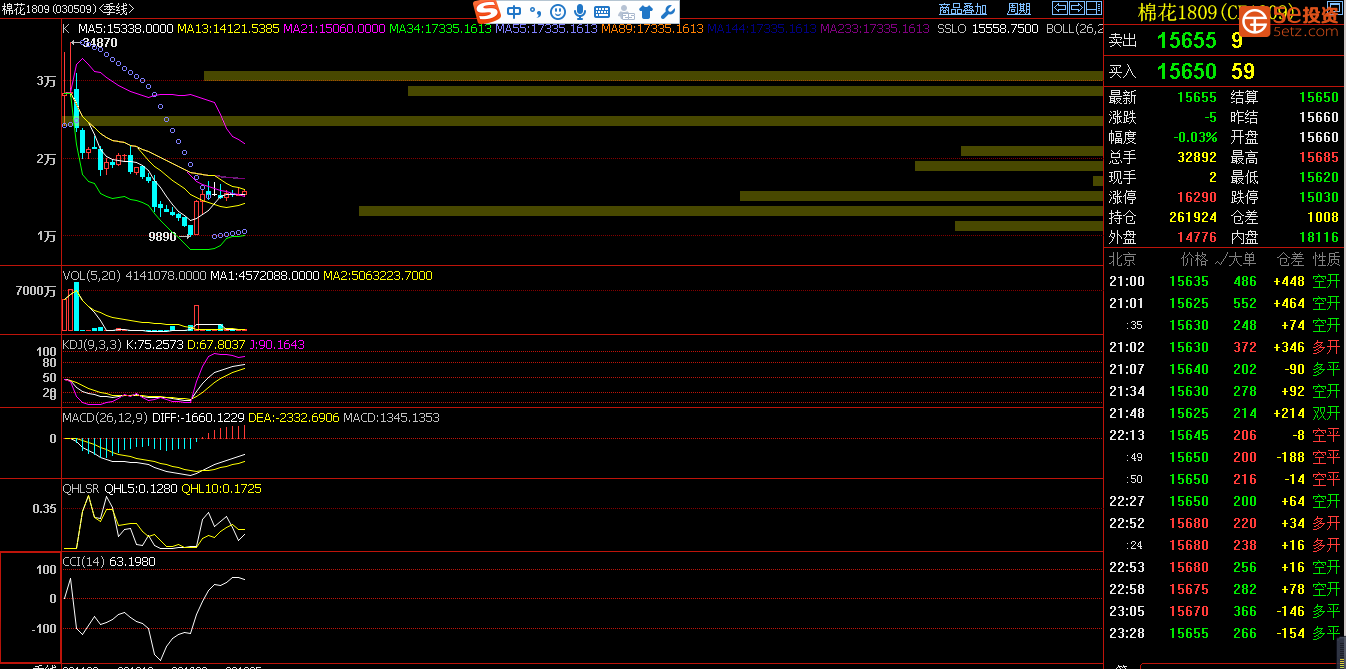Click the 涨停 value 16290
The height and width of the screenshot is (669, 1346).
1196,197
